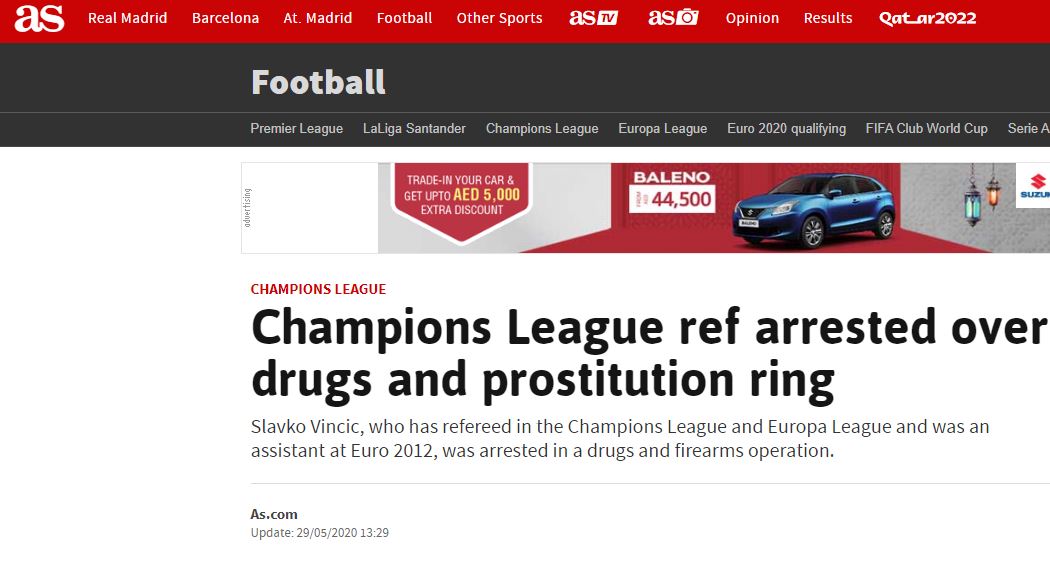Open the Qatar 2022 logo link
This screenshot has height=566, width=1050.
pyautogui.click(x=927, y=18)
